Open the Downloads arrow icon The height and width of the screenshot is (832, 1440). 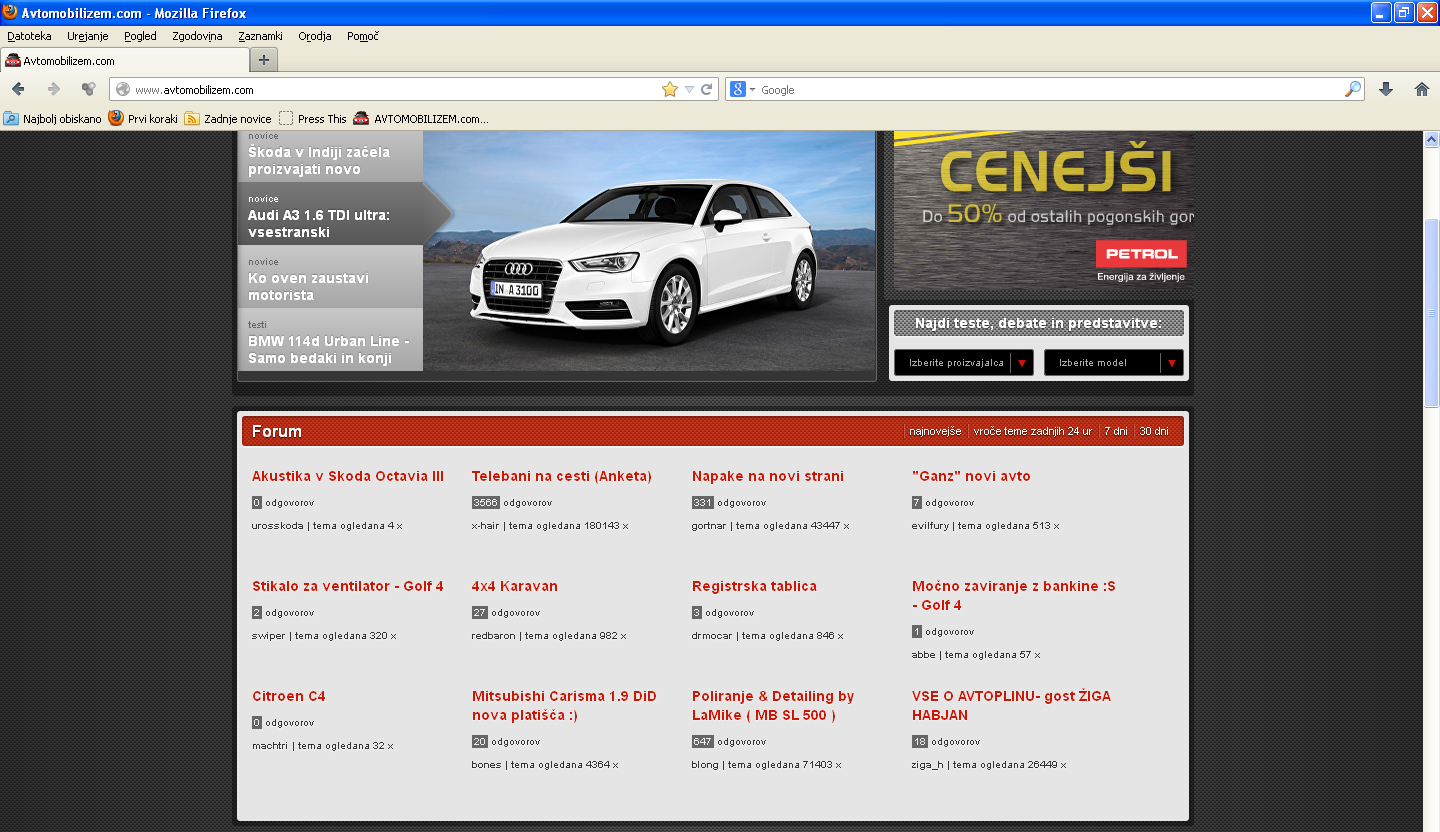[x=1386, y=89]
